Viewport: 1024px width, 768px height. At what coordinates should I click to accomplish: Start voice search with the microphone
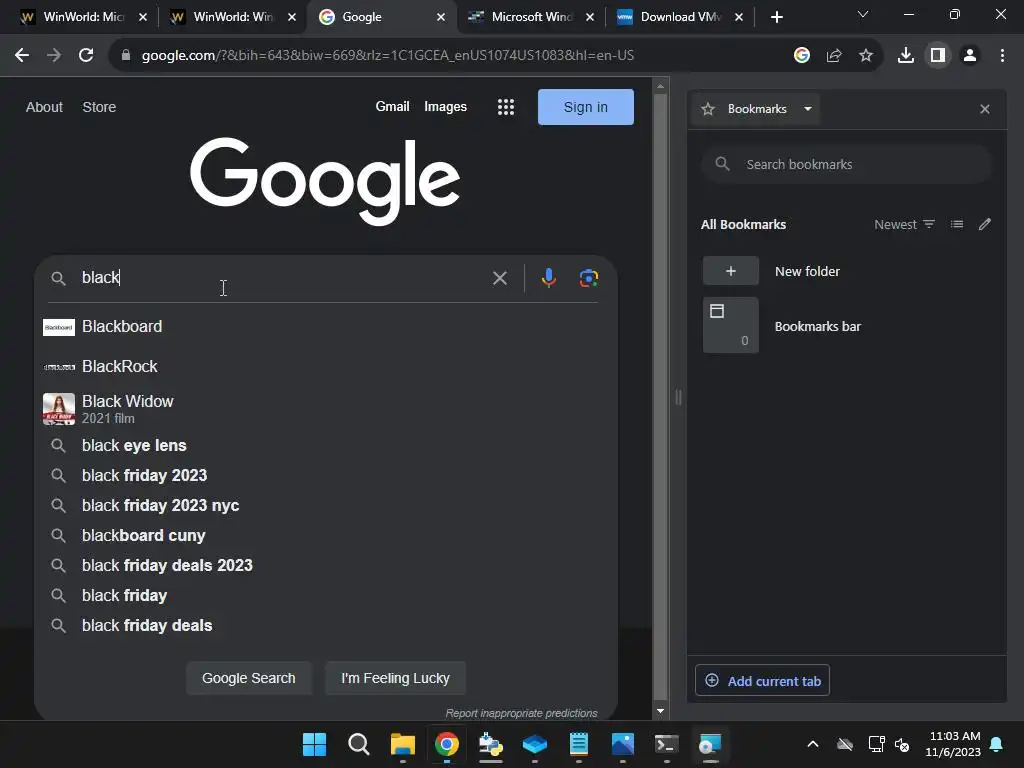[x=549, y=278]
